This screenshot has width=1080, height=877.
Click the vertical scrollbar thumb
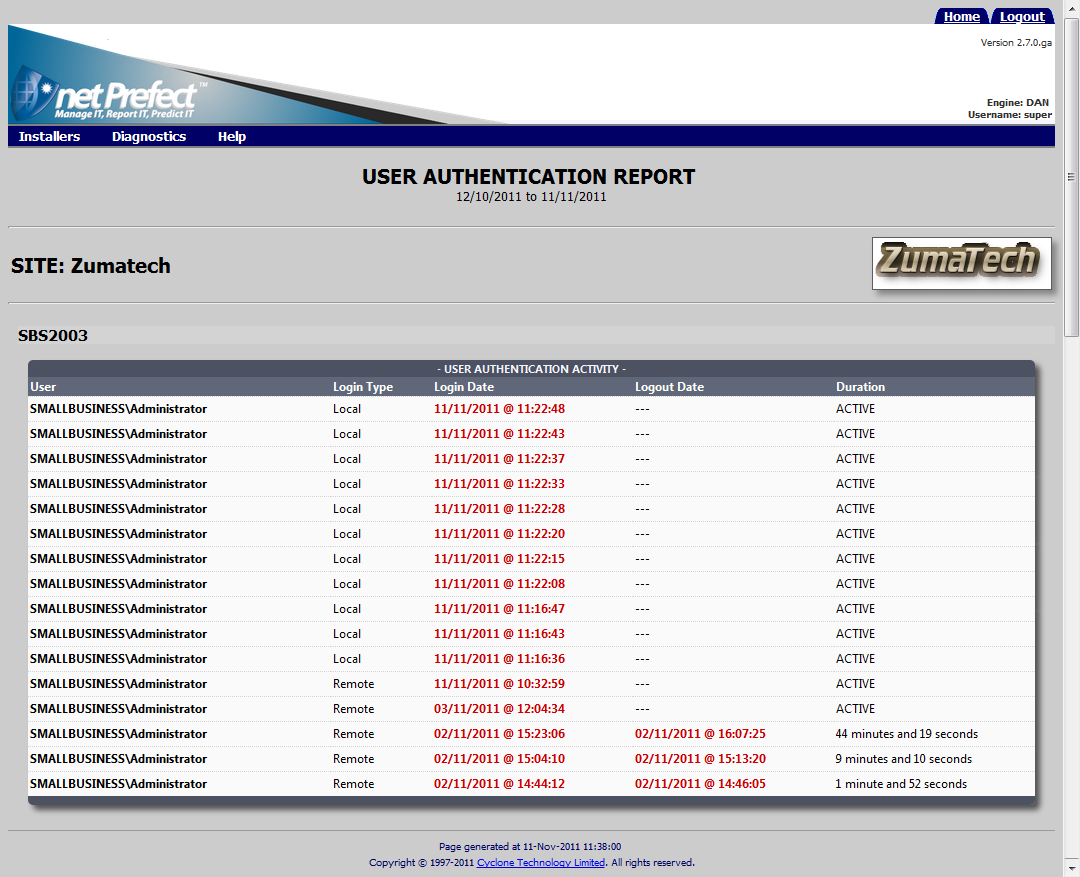(1071, 175)
